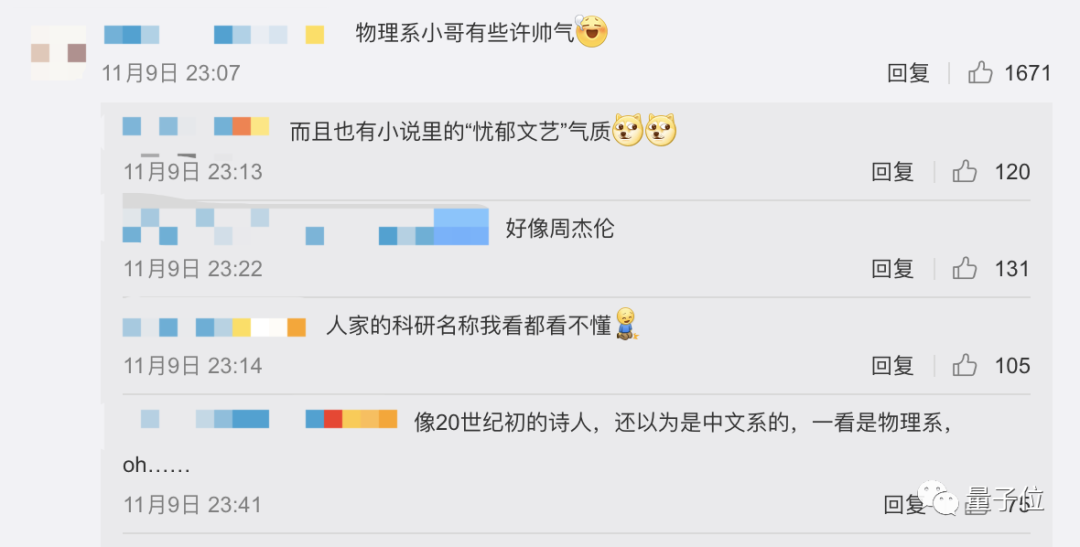Reply to the 忧郁文艺 comment

[892, 172]
